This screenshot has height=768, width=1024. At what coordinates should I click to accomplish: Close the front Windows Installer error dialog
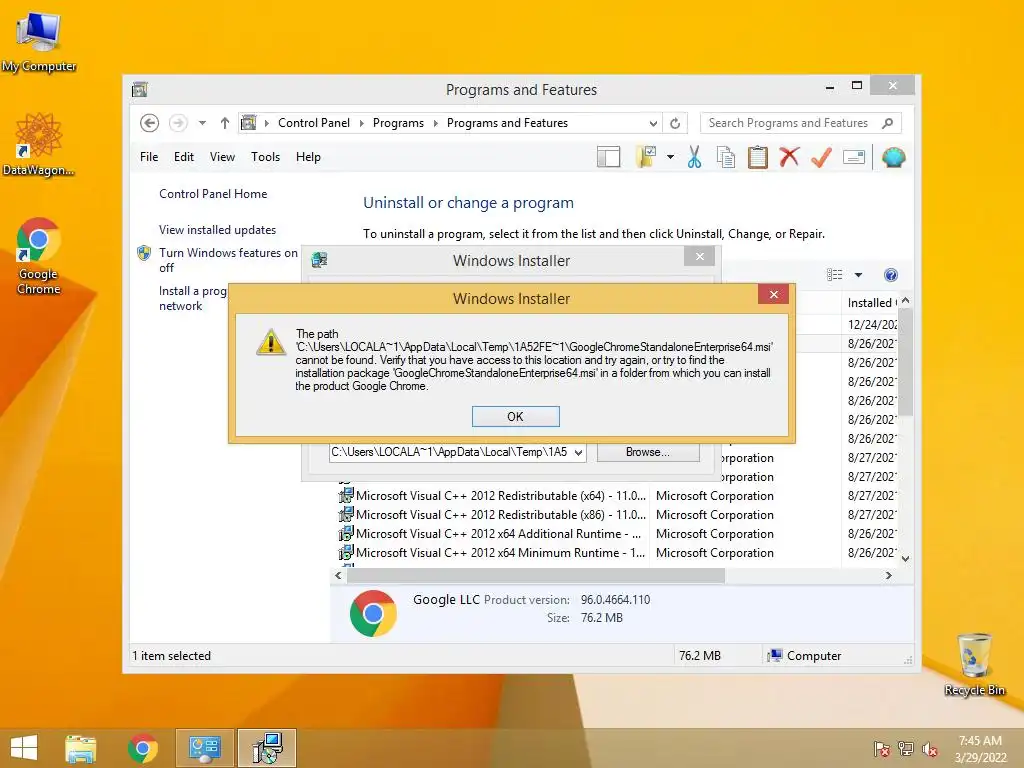[x=773, y=295]
